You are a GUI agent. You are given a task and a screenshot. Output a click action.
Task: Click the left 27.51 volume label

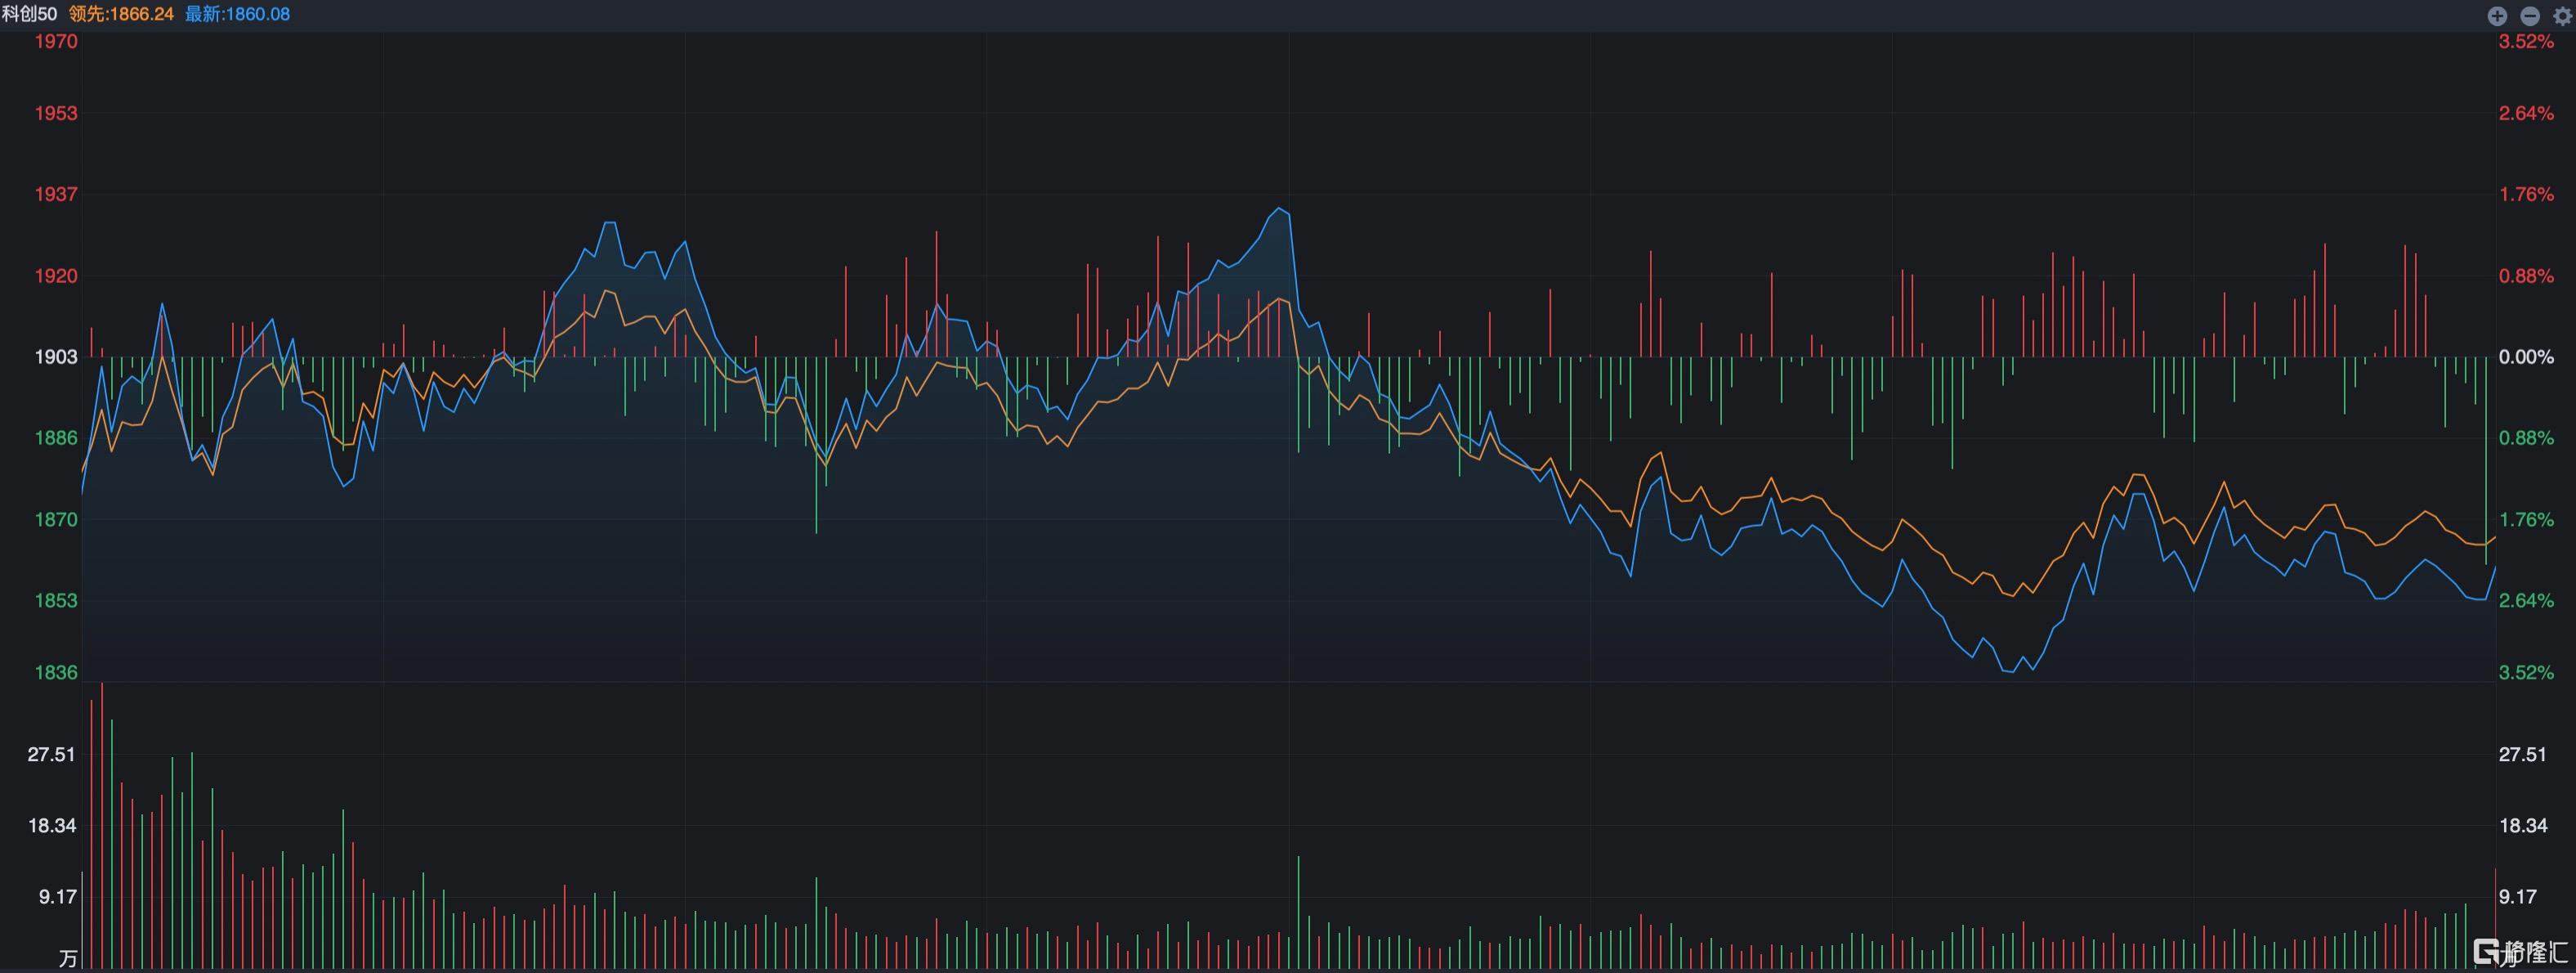coord(51,754)
